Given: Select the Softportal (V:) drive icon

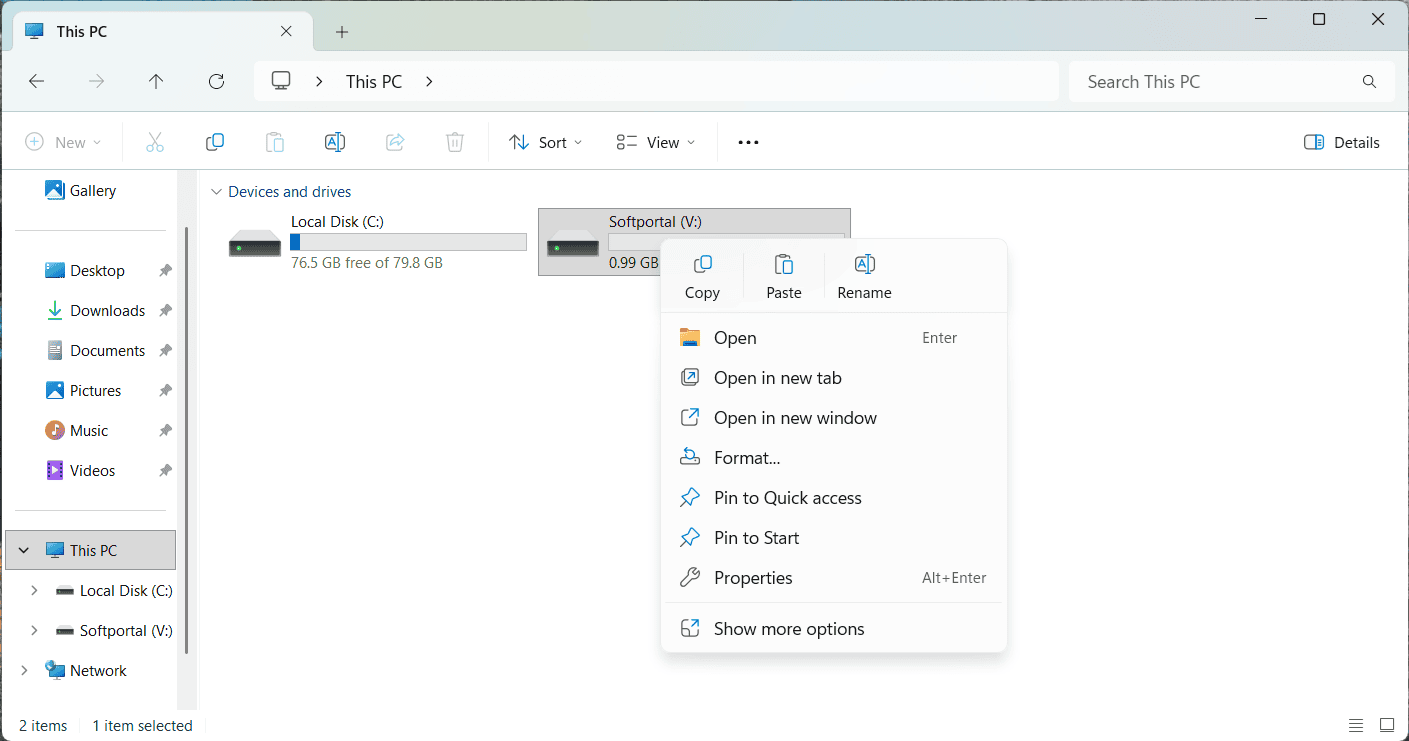Looking at the screenshot, I should click(573, 243).
